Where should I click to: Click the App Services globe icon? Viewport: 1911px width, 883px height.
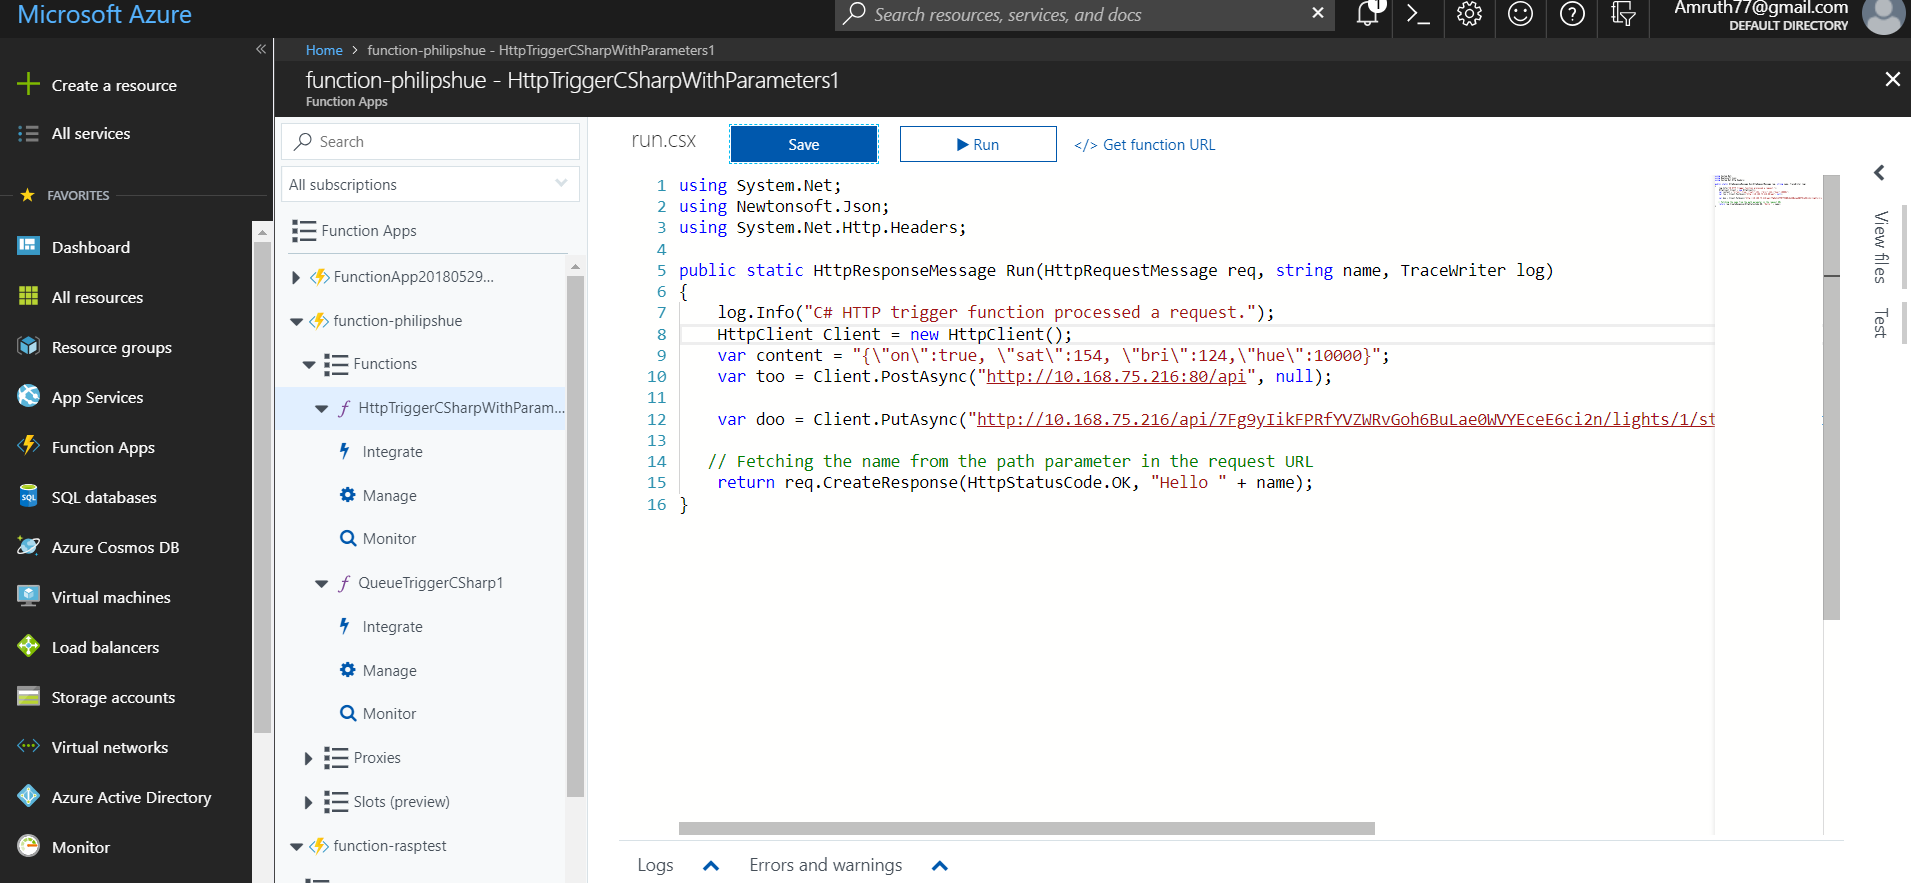coord(28,396)
